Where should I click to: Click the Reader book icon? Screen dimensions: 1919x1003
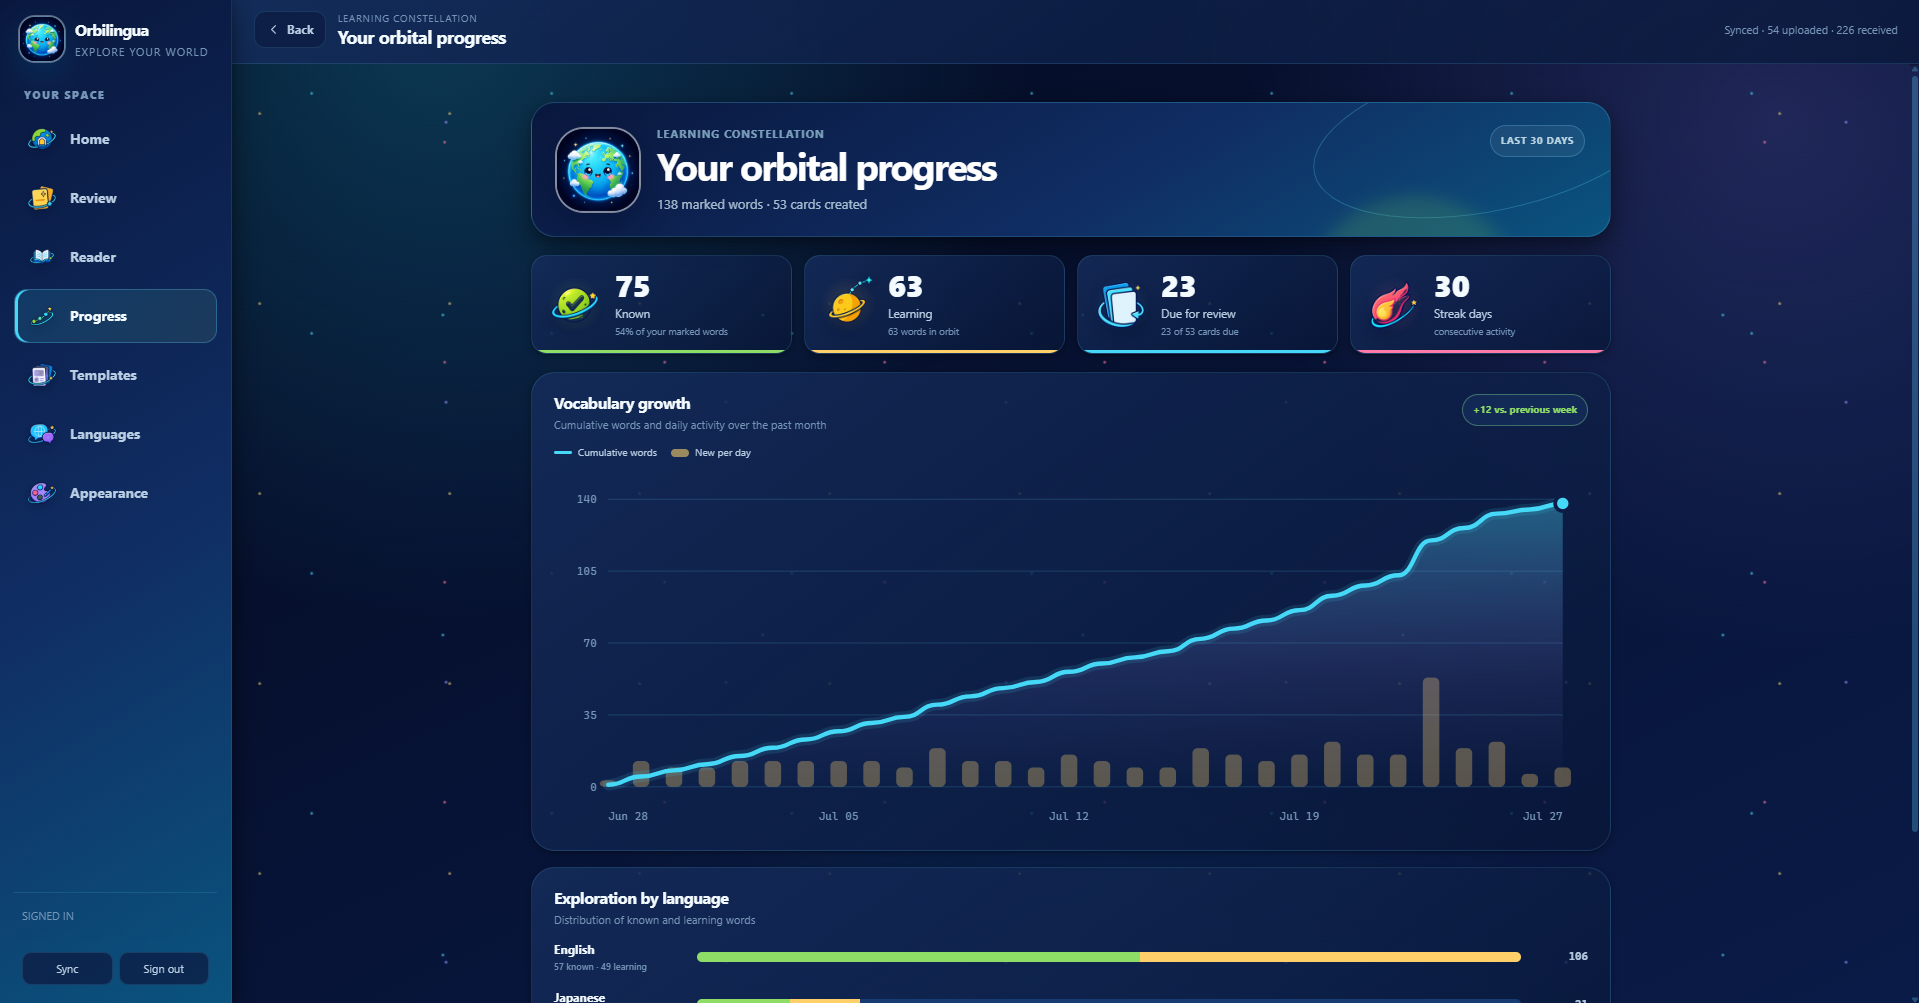(x=42, y=257)
